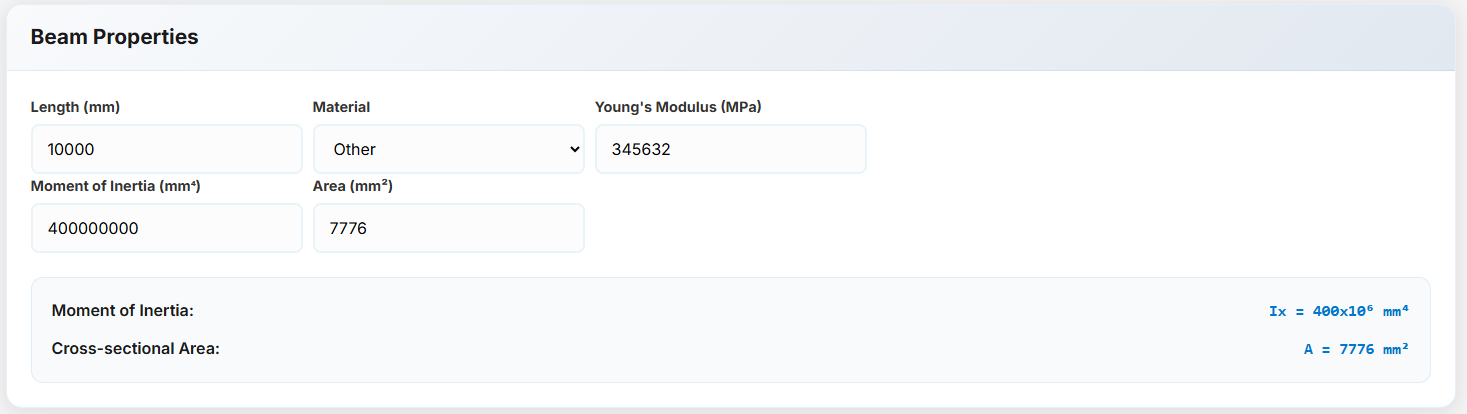Select the Area (mm²) input field
Screen dimensions: 1467x414
(448, 228)
